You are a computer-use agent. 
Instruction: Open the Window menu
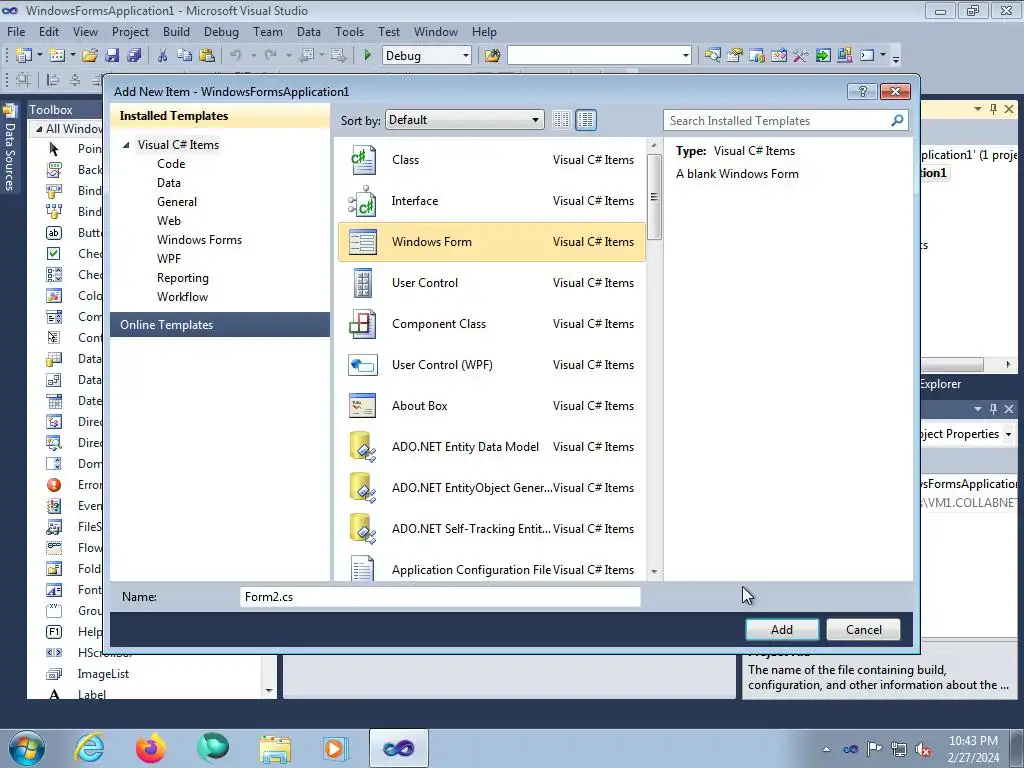[x=436, y=32]
